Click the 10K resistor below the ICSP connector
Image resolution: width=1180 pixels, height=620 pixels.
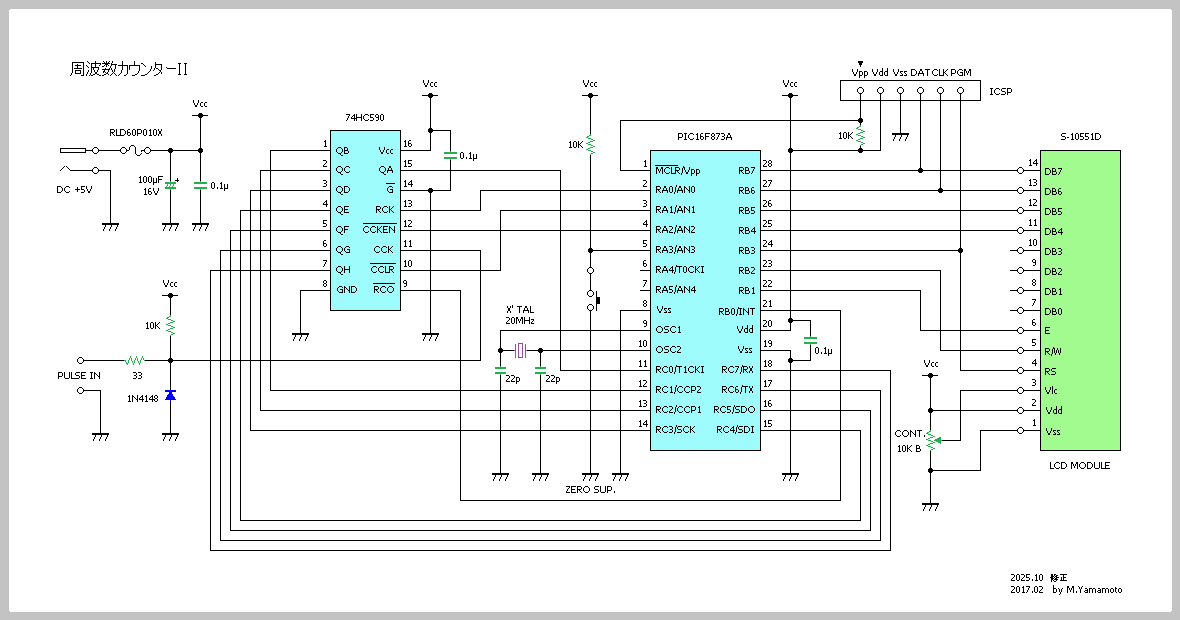861,134
